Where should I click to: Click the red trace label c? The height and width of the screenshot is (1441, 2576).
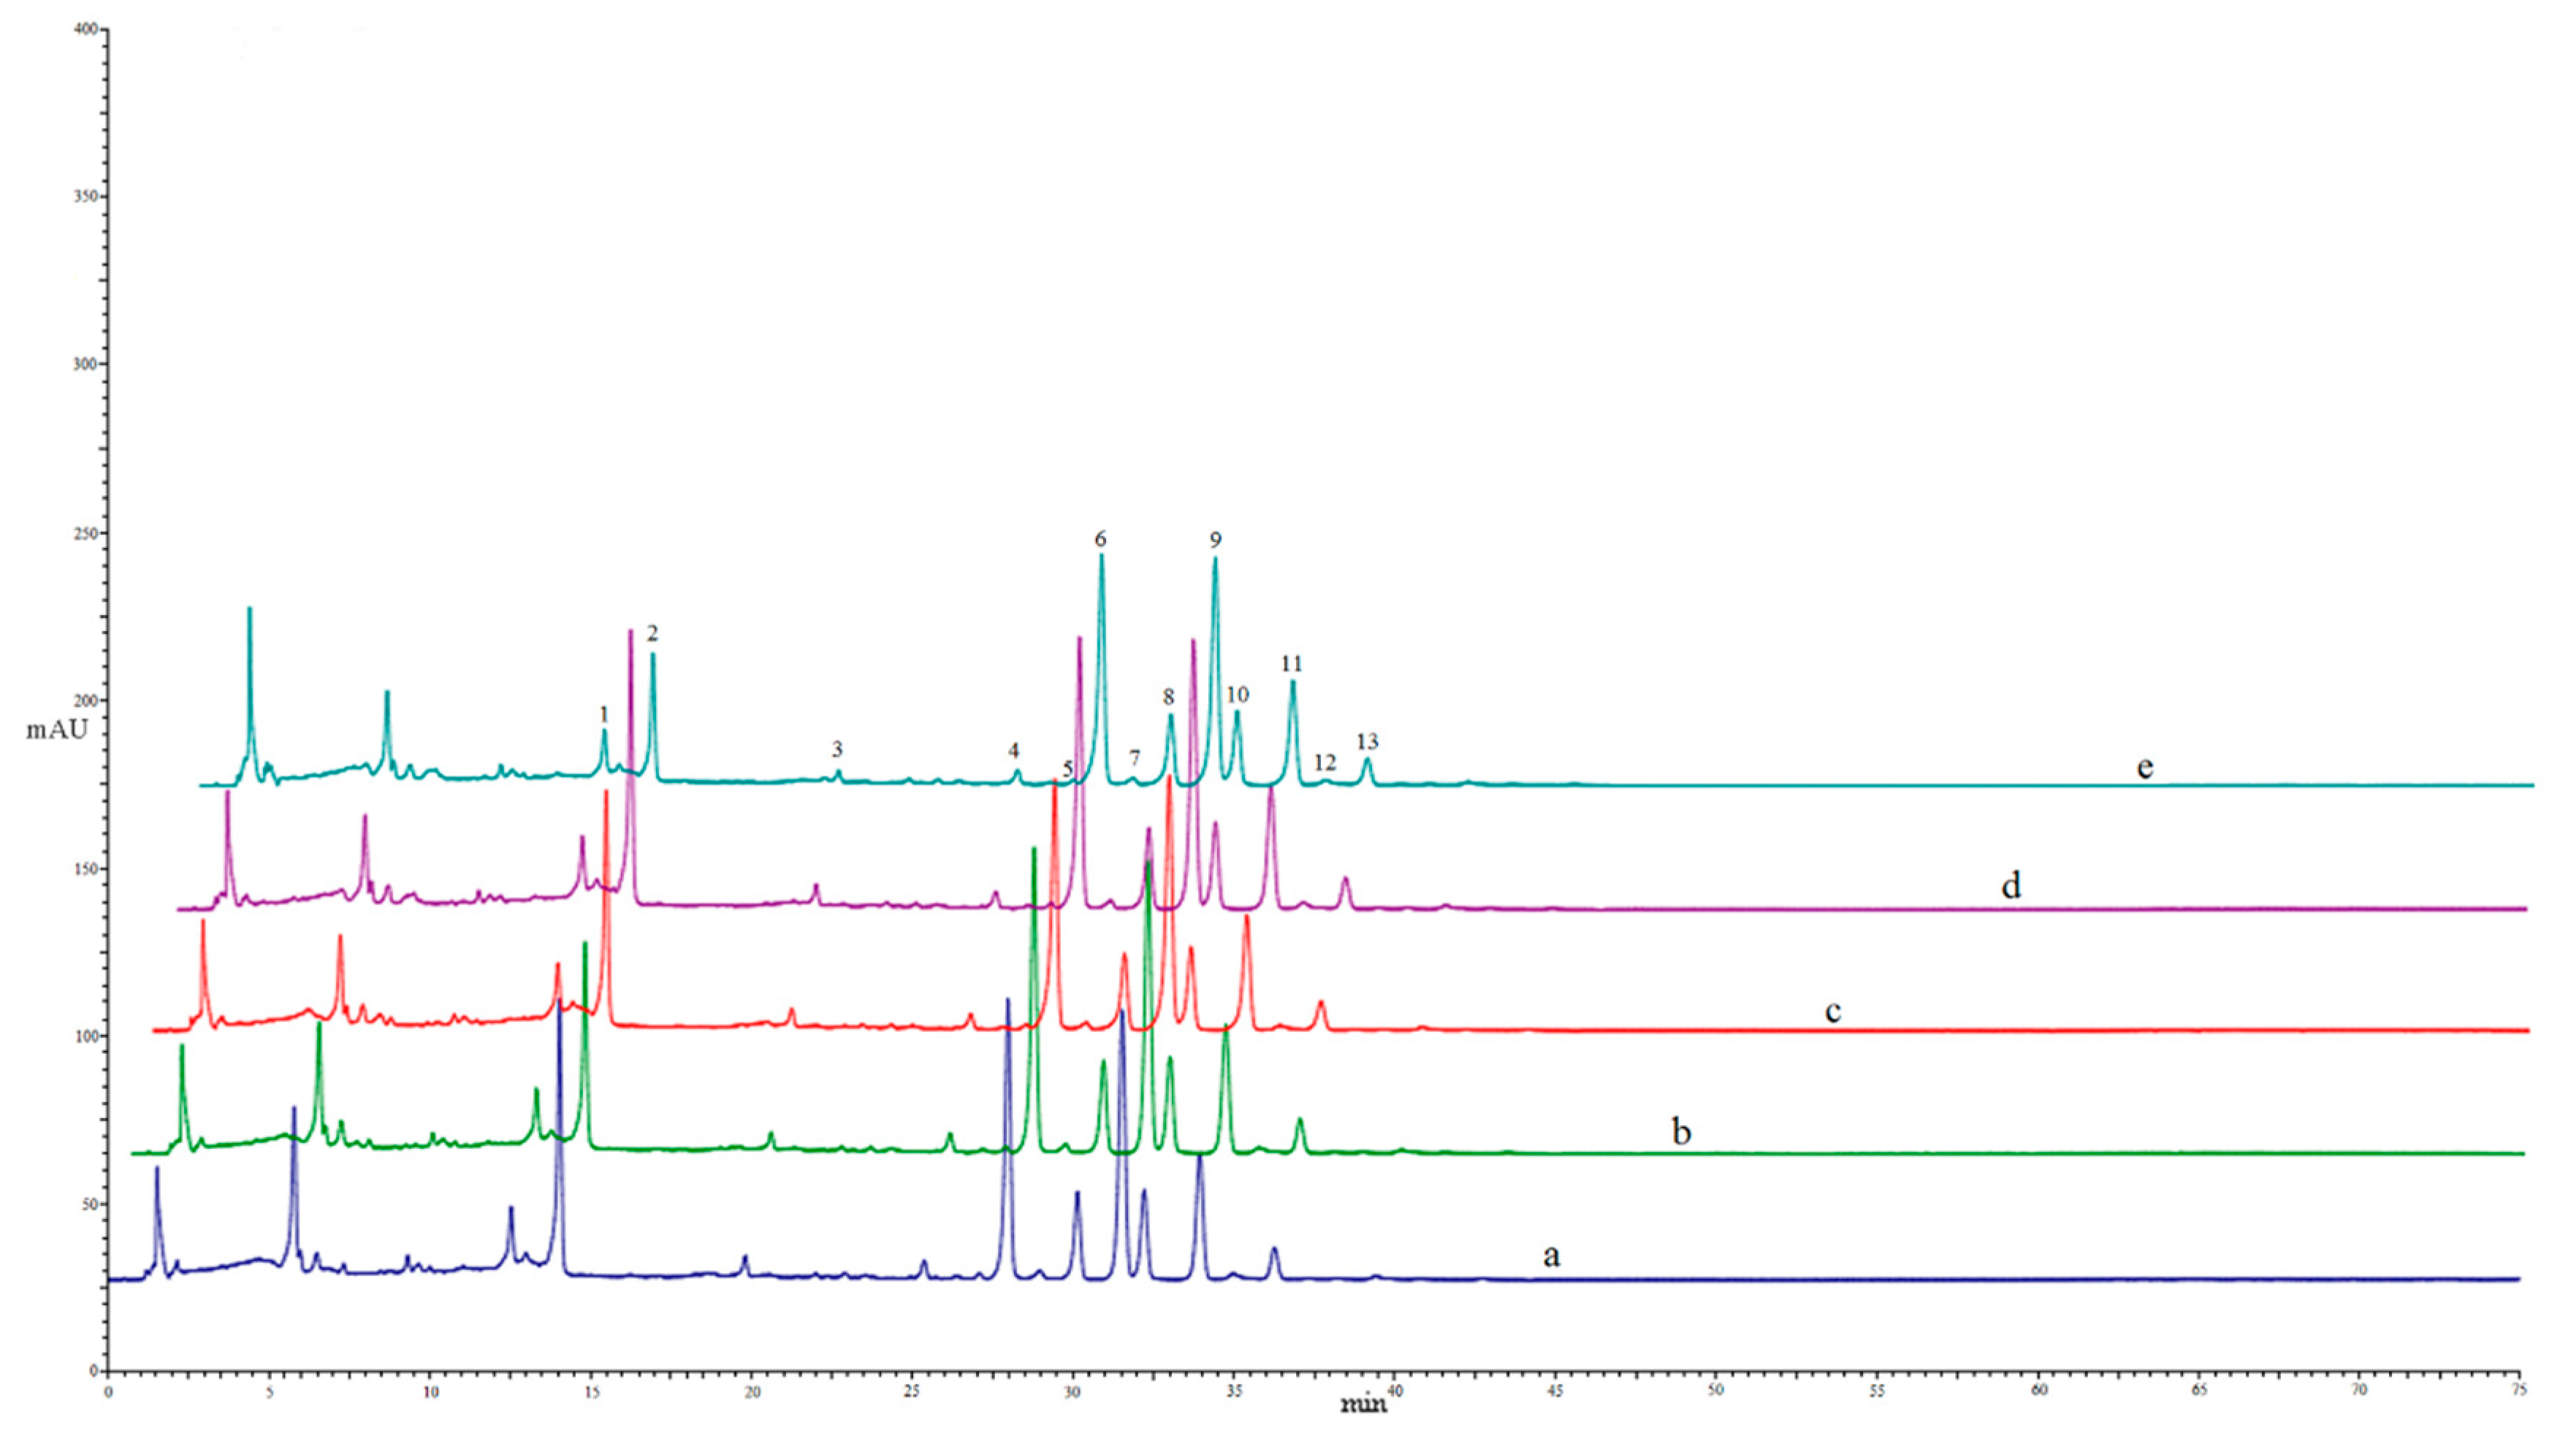[x=1832, y=1012]
